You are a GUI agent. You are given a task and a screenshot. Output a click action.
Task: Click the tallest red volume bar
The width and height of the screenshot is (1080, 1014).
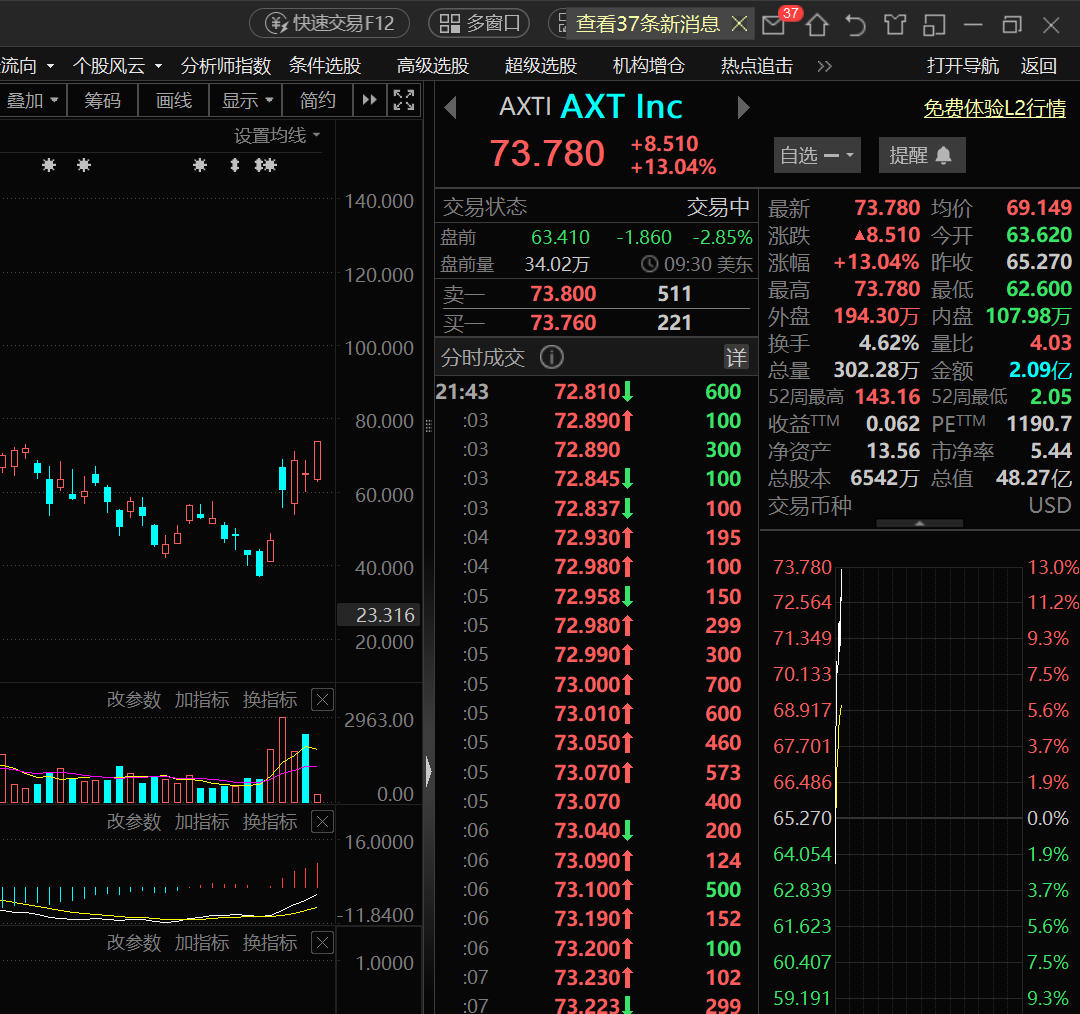(x=282, y=760)
